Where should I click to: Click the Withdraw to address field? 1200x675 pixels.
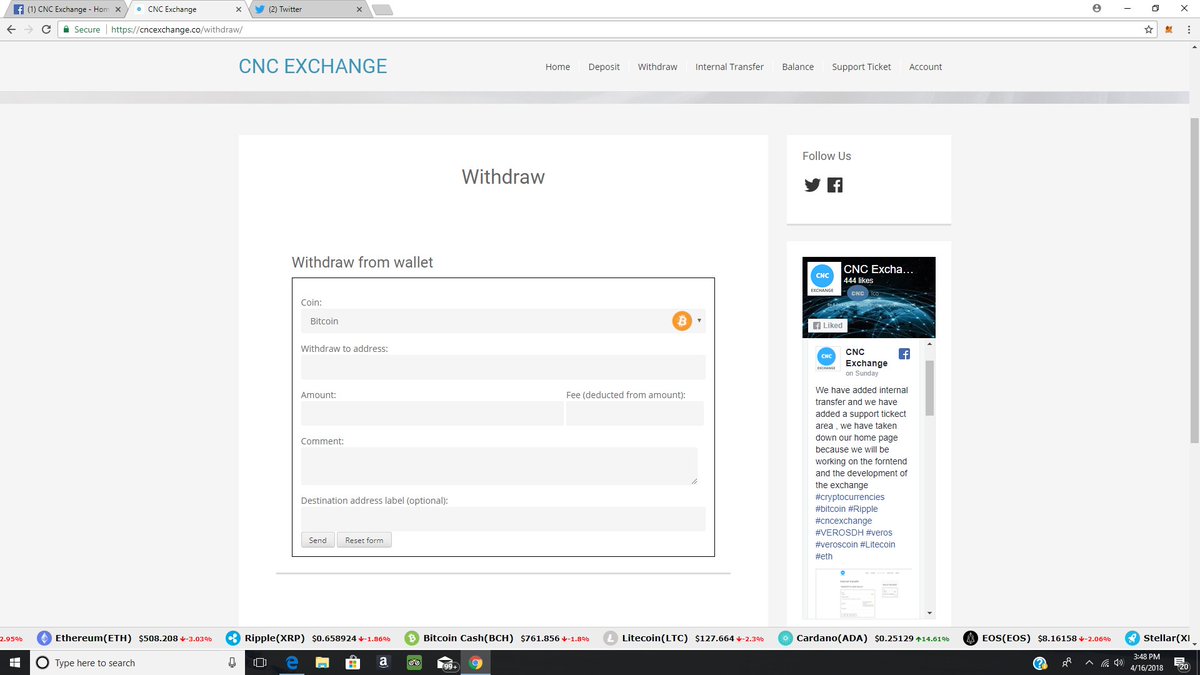[503, 367]
